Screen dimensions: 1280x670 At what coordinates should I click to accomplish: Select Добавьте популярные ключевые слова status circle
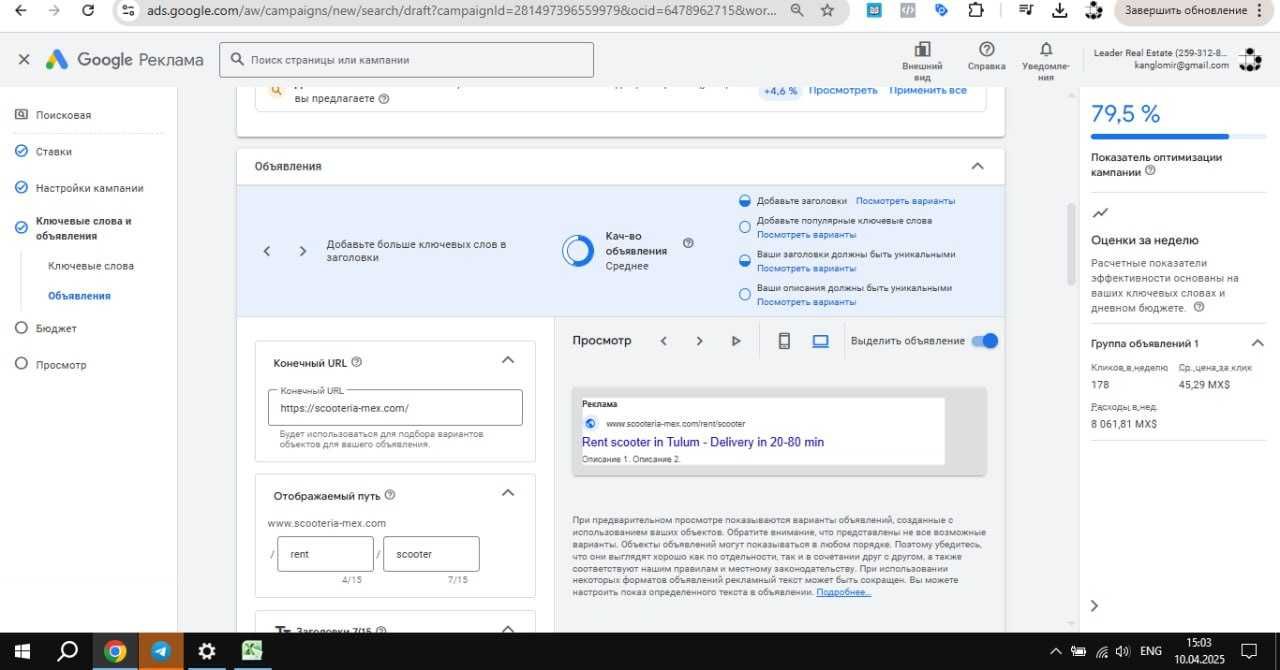744,227
